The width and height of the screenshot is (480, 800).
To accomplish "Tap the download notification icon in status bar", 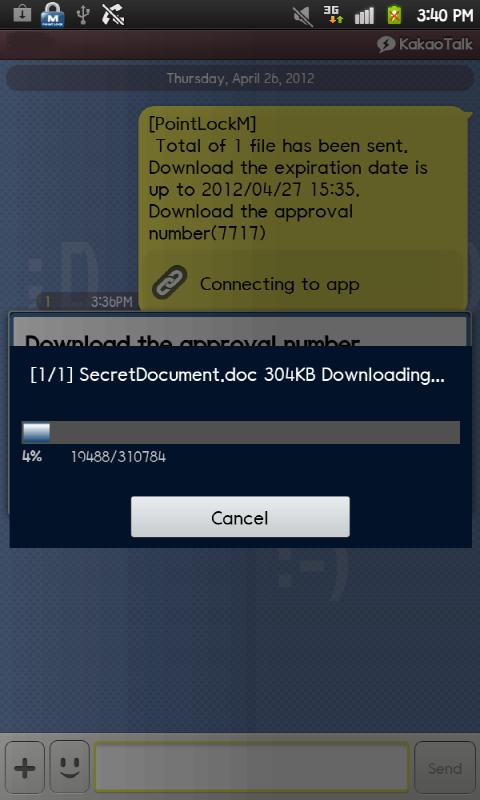I will click(22, 14).
